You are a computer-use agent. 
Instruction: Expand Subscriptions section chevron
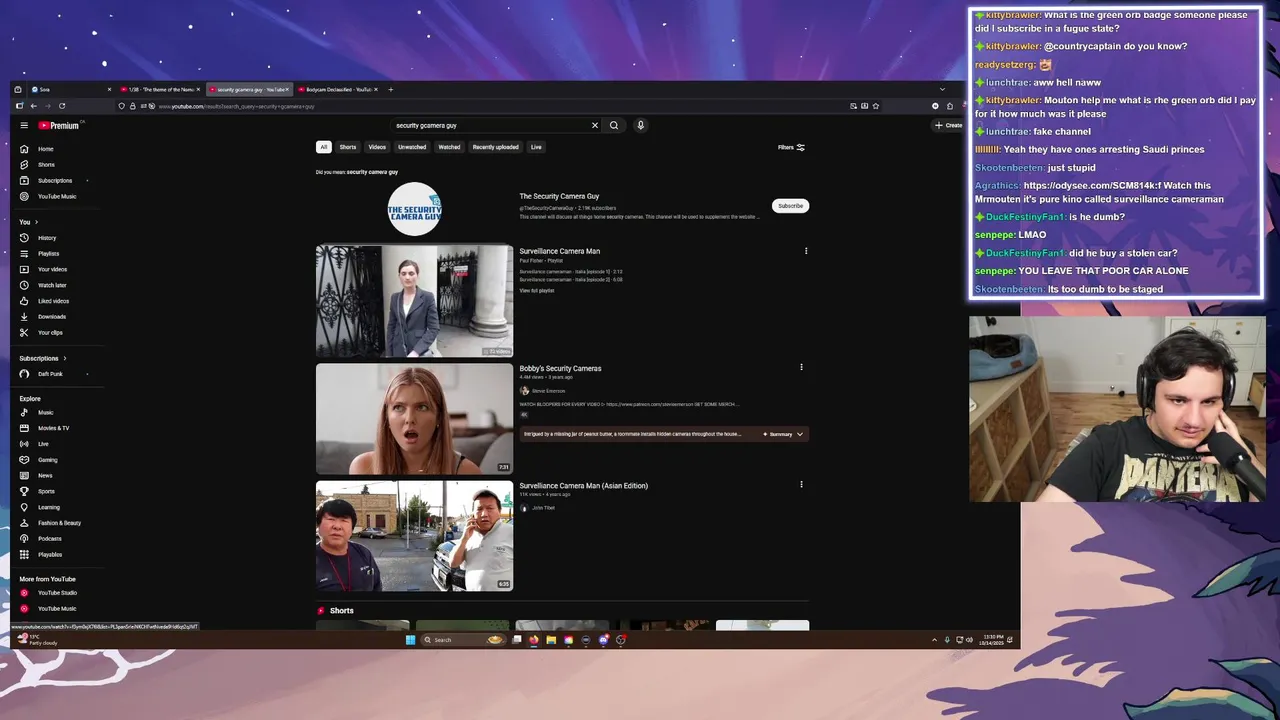(65, 358)
